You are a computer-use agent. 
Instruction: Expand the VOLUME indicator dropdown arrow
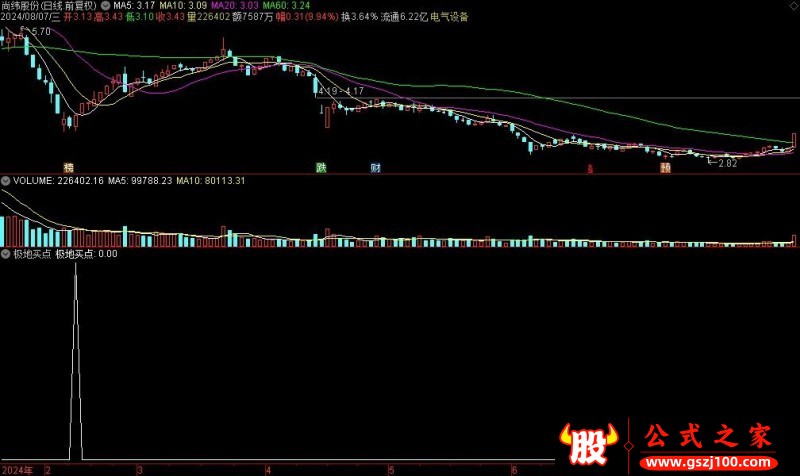(x=6, y=181)
